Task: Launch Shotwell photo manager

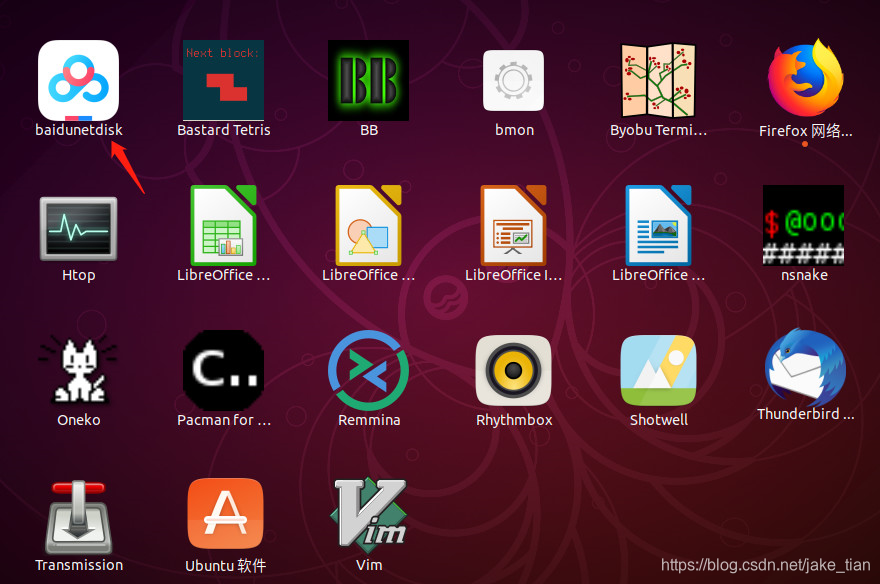Action: click(x=658, y=370)
